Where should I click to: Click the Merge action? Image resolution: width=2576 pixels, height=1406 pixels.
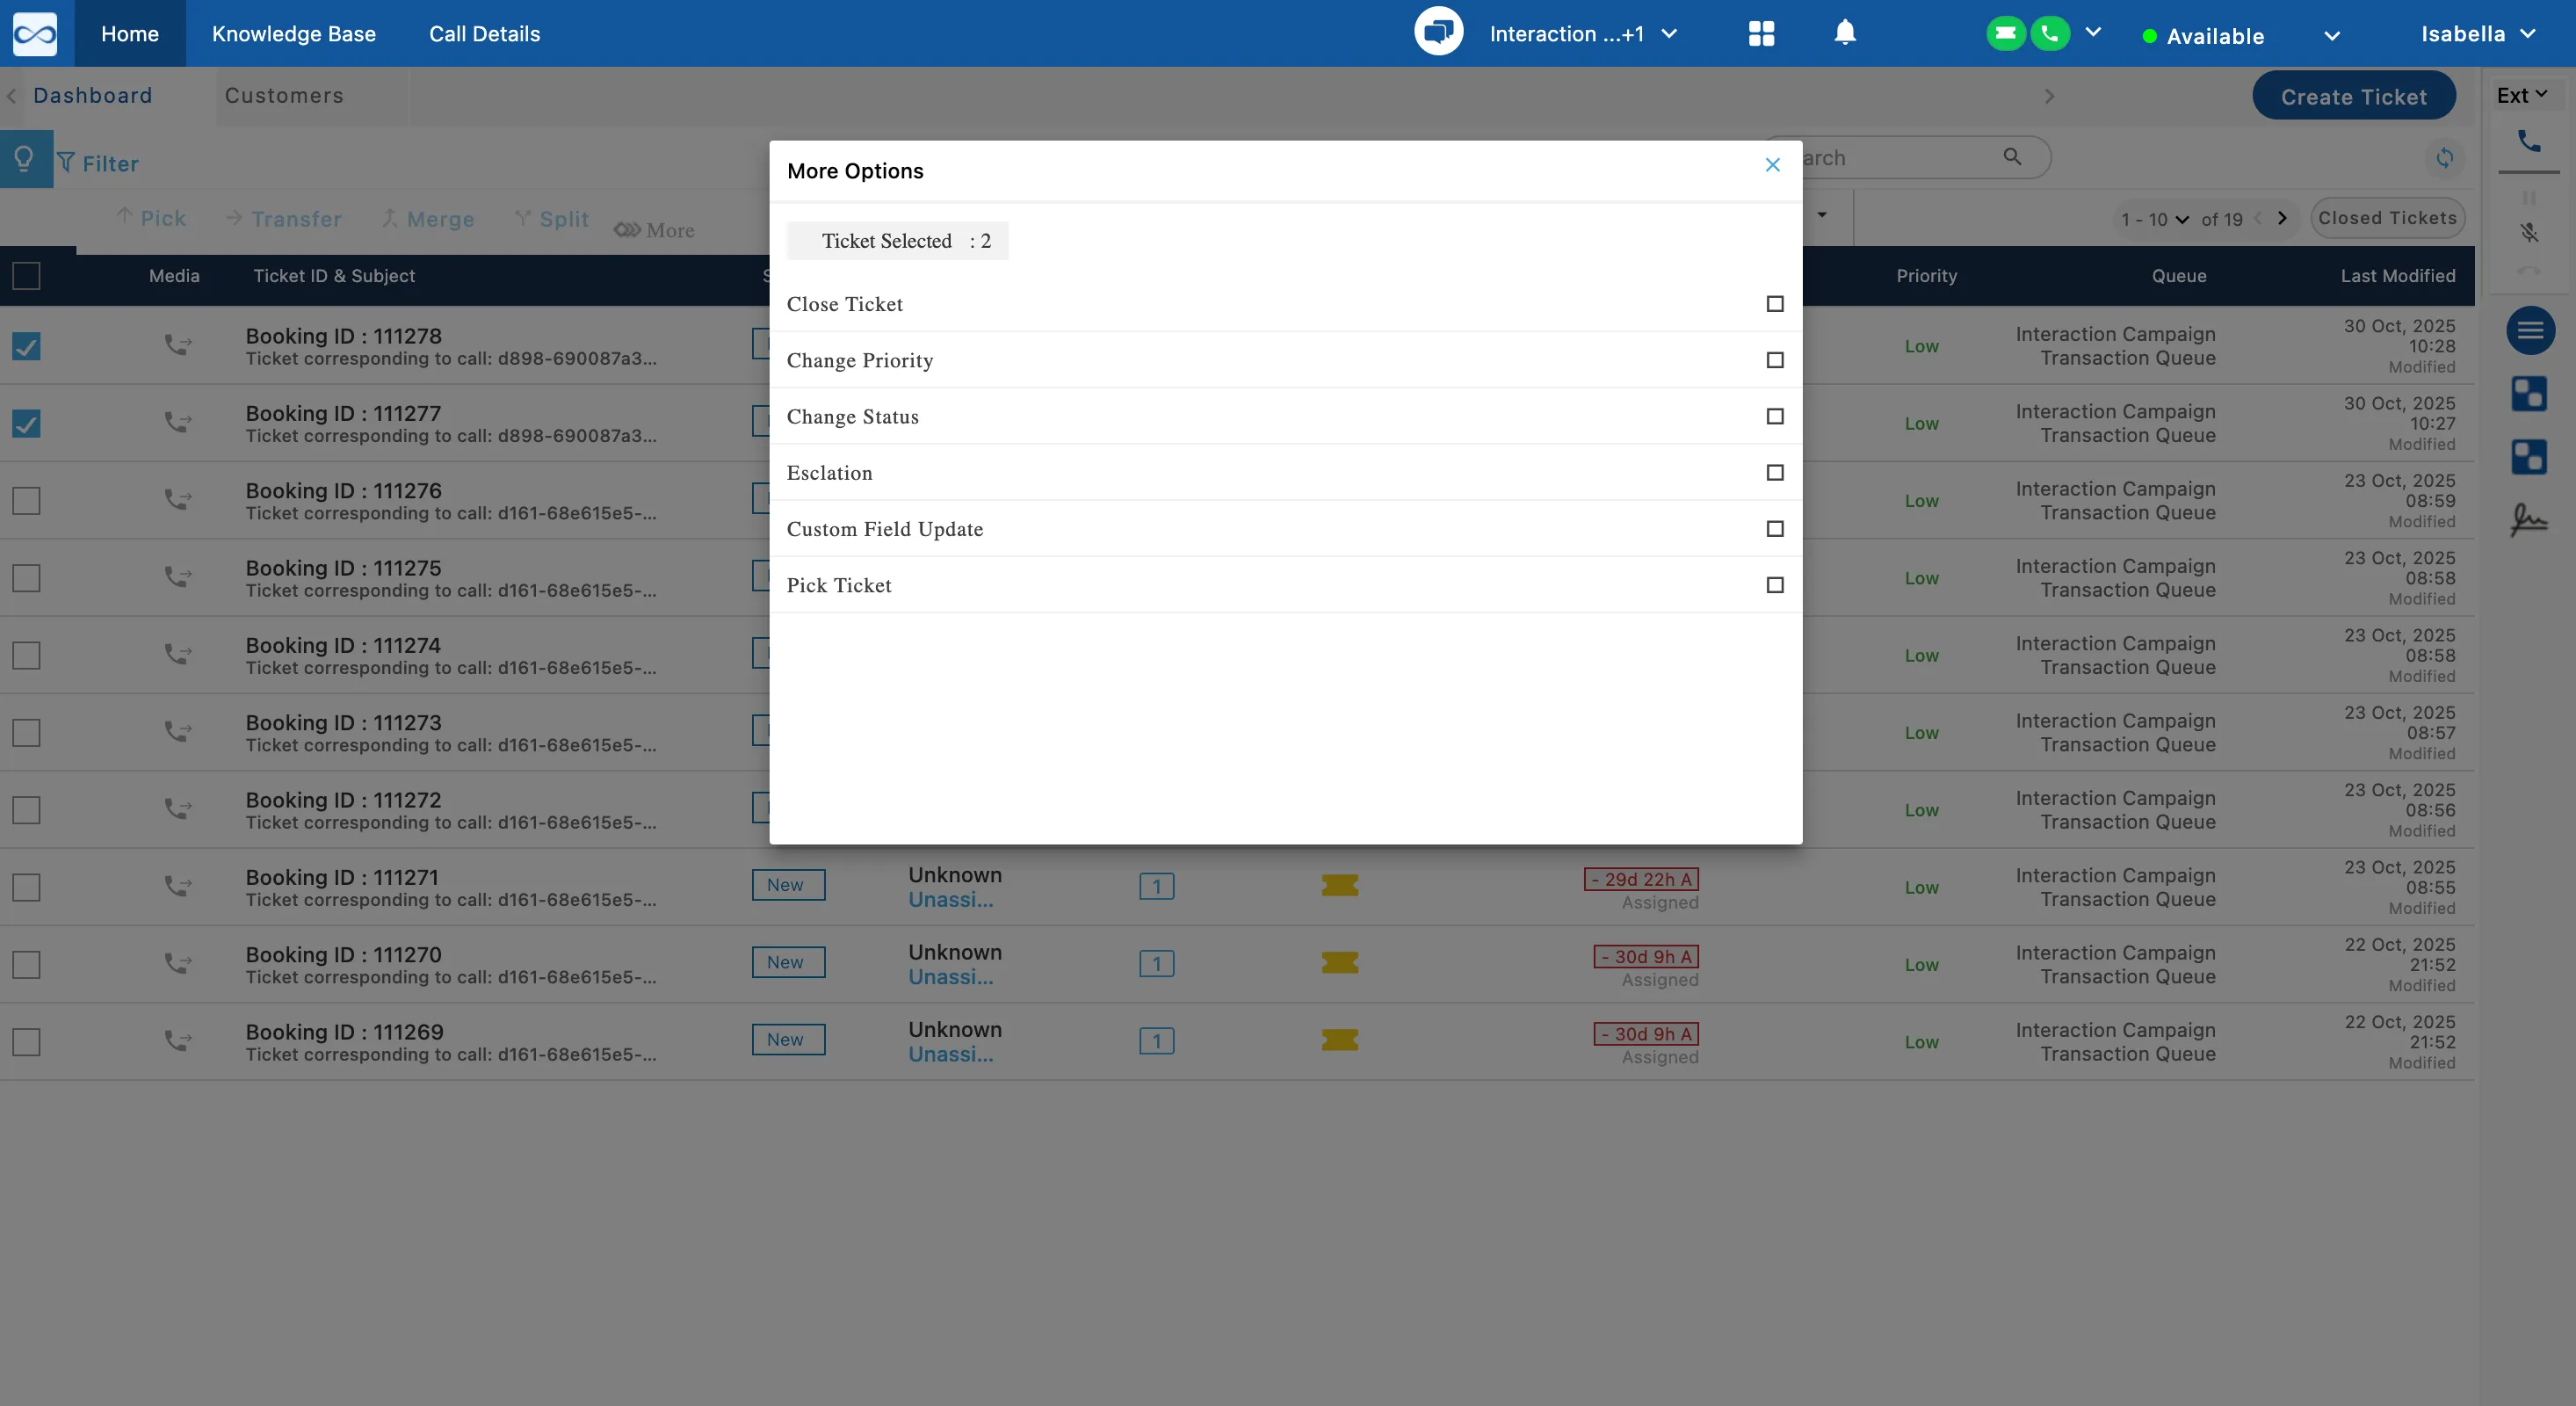pos(428,218)
